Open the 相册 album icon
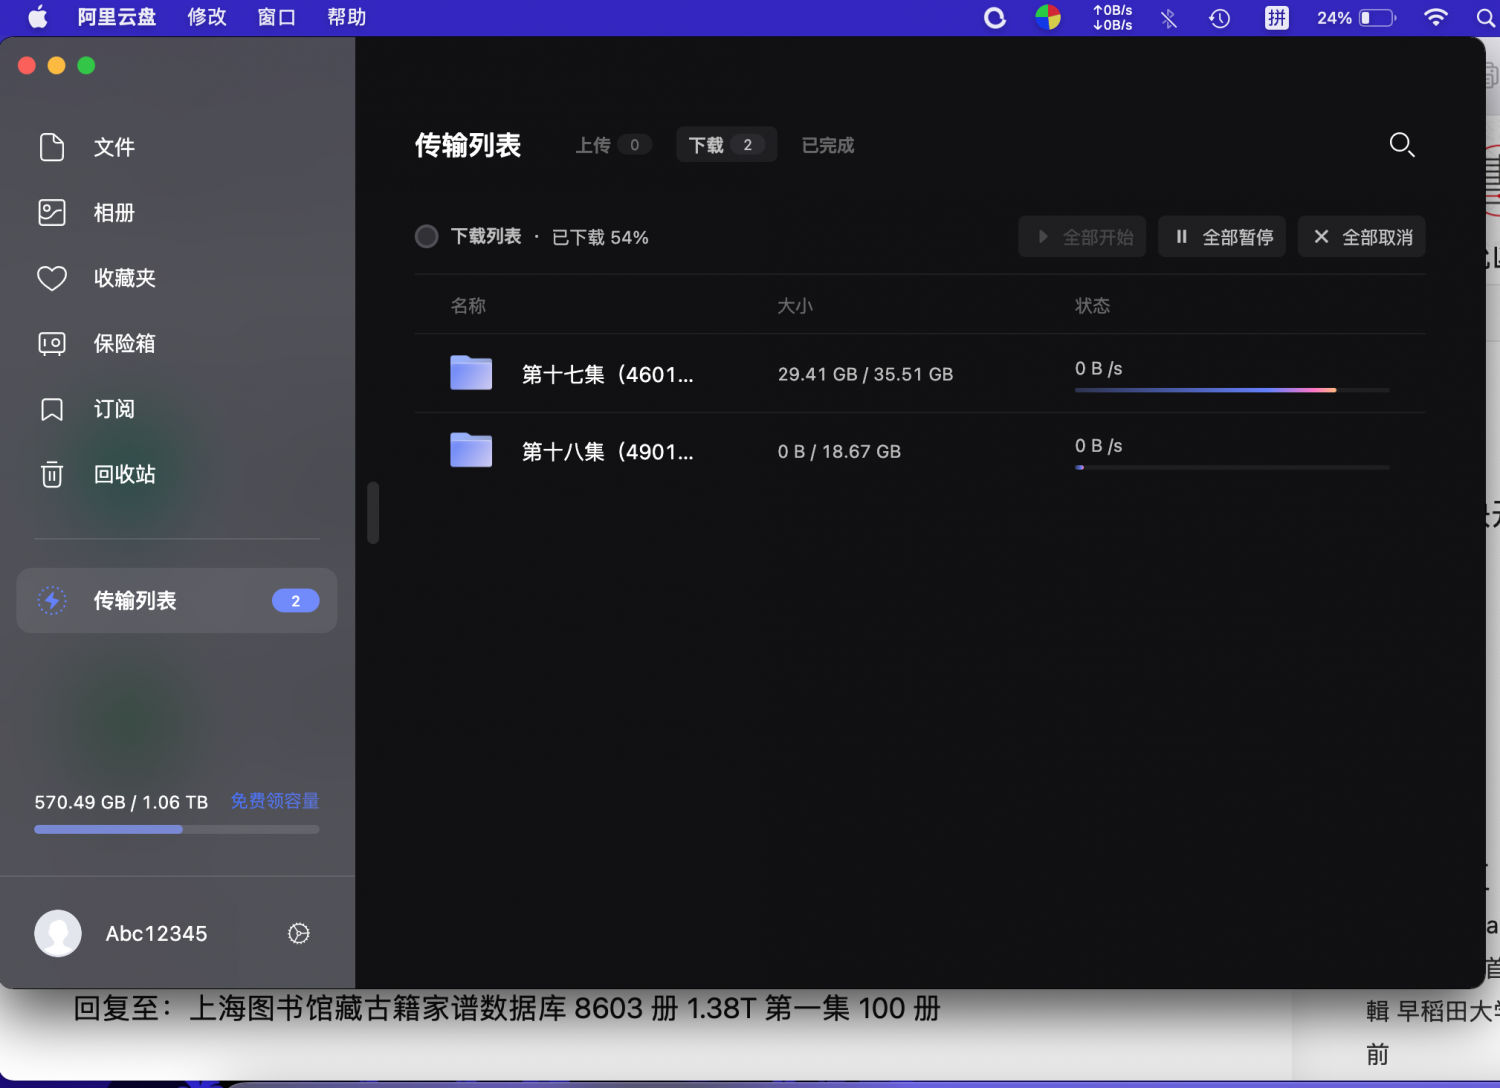This screenshot has width=1500, height=1088. [x=52, y=213]
